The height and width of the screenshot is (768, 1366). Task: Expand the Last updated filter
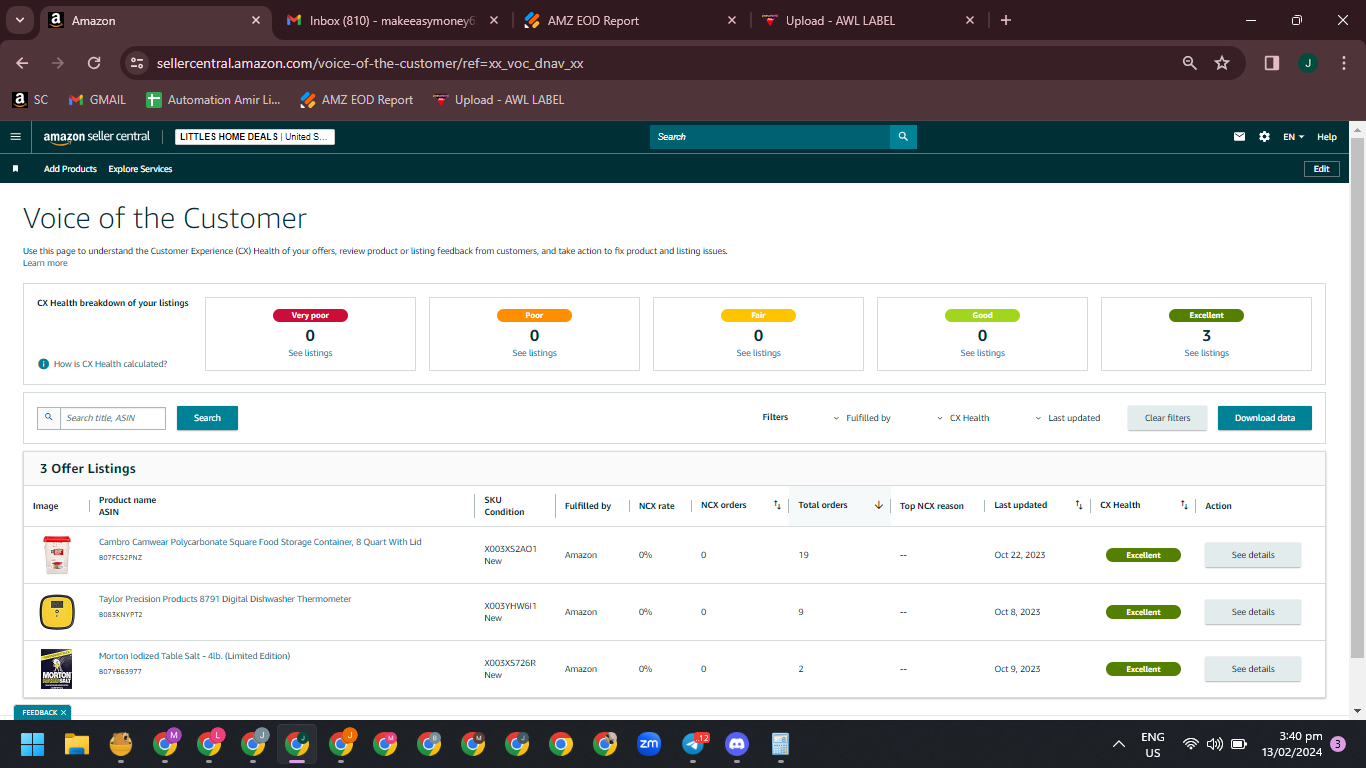tap(1068, 418)
